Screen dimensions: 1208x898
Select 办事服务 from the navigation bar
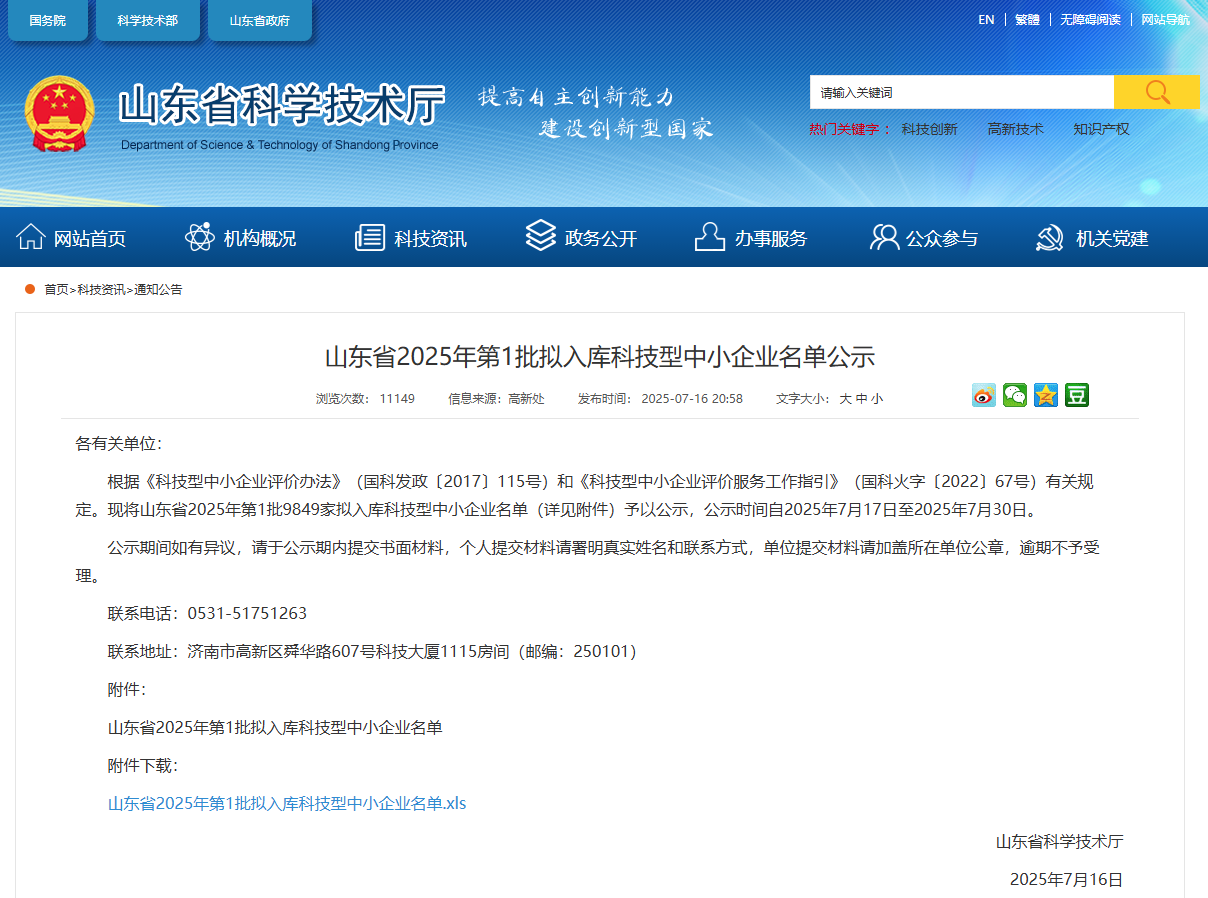[751, 238]
